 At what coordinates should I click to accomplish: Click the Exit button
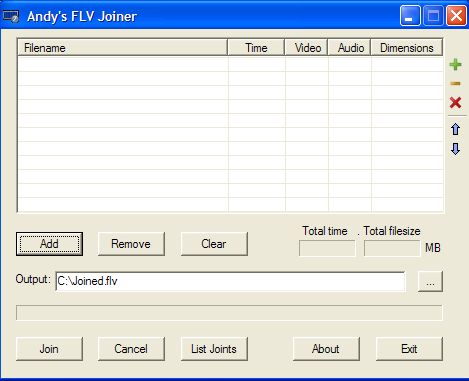point(409,349)
